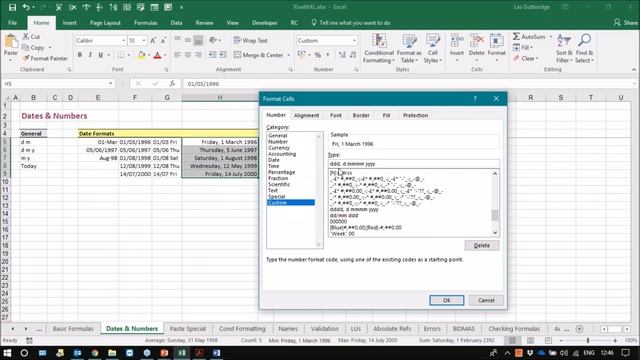The height and width of the screenshot is (360, 640).
Task: Open Conditional Formatting
Action: pyautogui.click(x=379, y=49)
